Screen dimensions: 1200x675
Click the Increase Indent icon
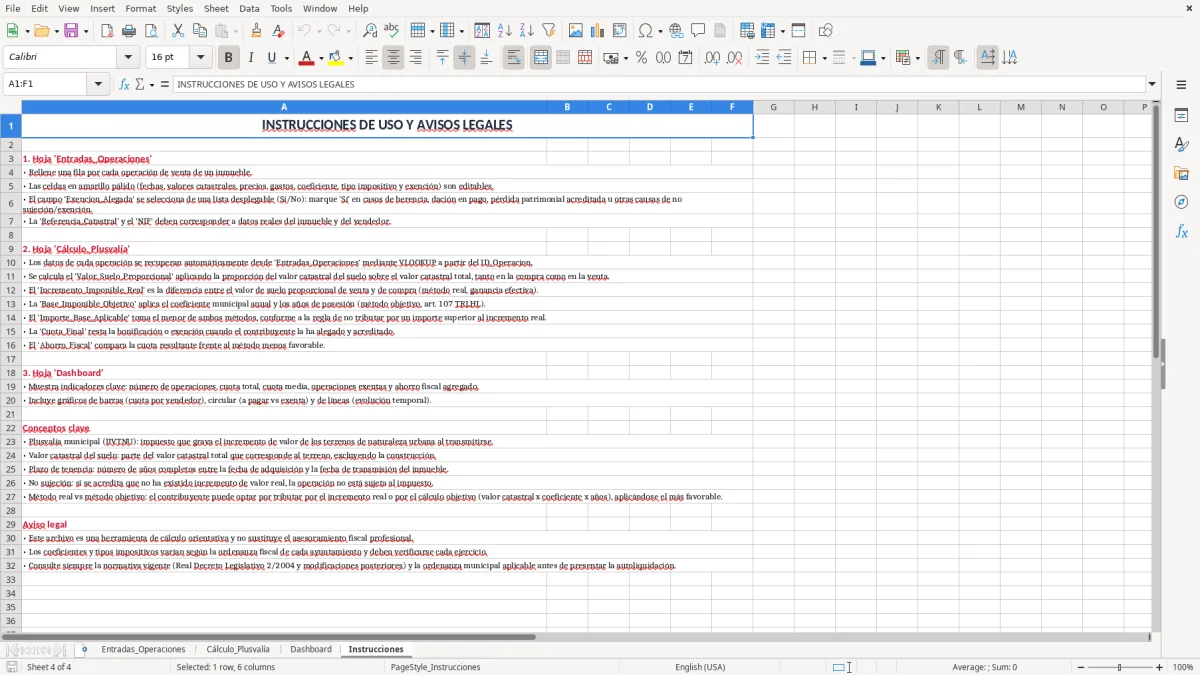click(x=762, y=58)
